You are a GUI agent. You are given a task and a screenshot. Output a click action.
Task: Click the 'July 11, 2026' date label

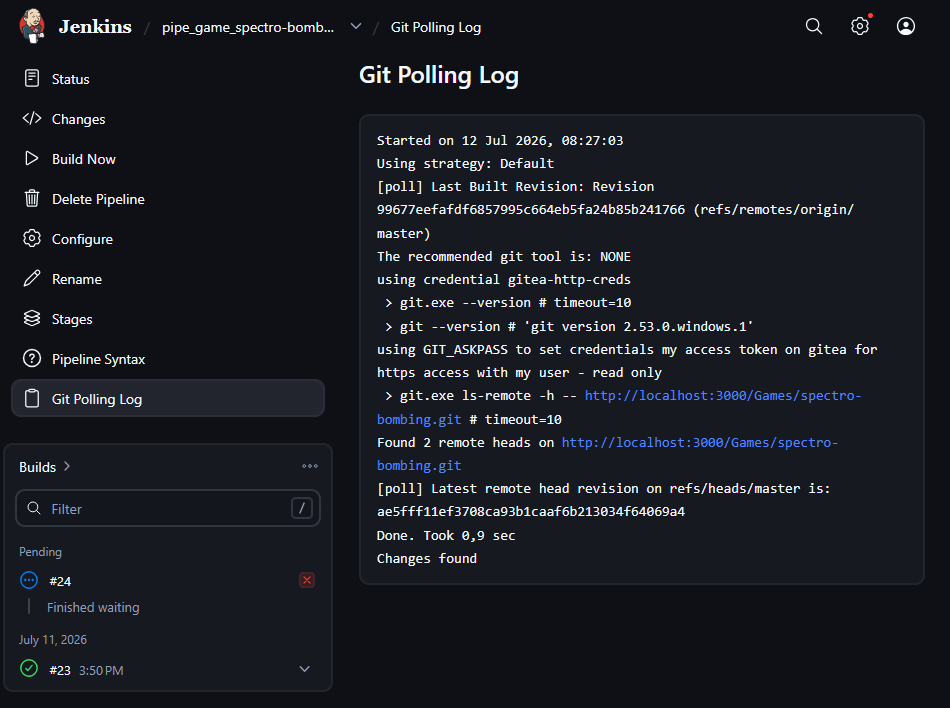coord(53,640)
